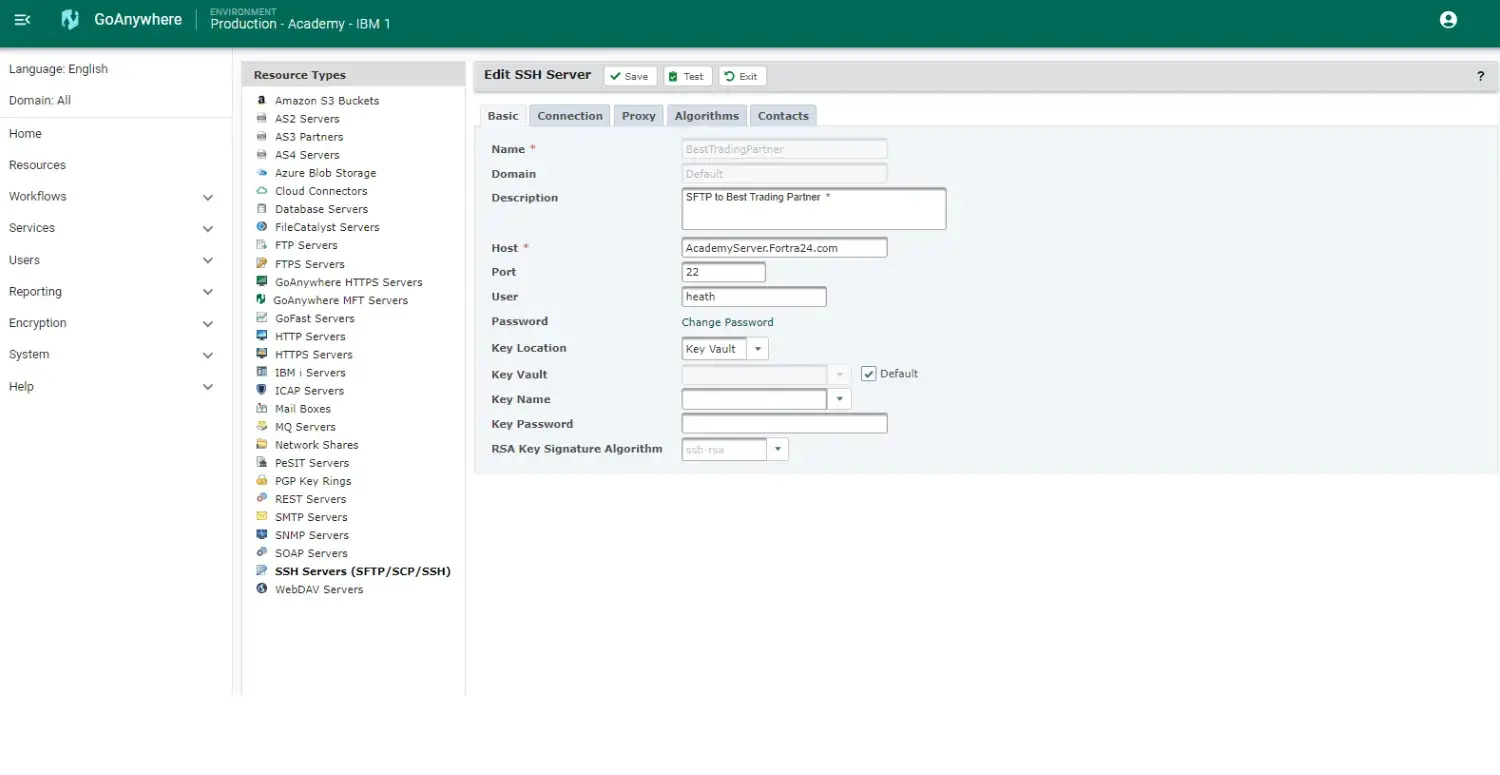Open the Key Location dropdown
Viewport: 1500px width, 775px height.
758,348
